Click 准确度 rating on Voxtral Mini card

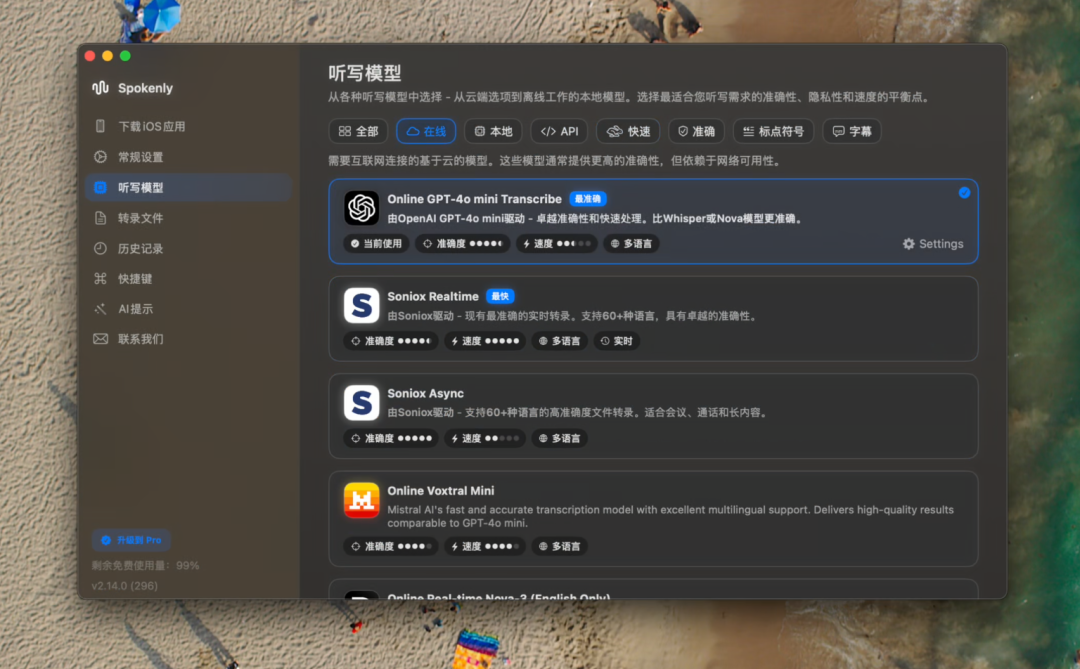tap(391, 546)
